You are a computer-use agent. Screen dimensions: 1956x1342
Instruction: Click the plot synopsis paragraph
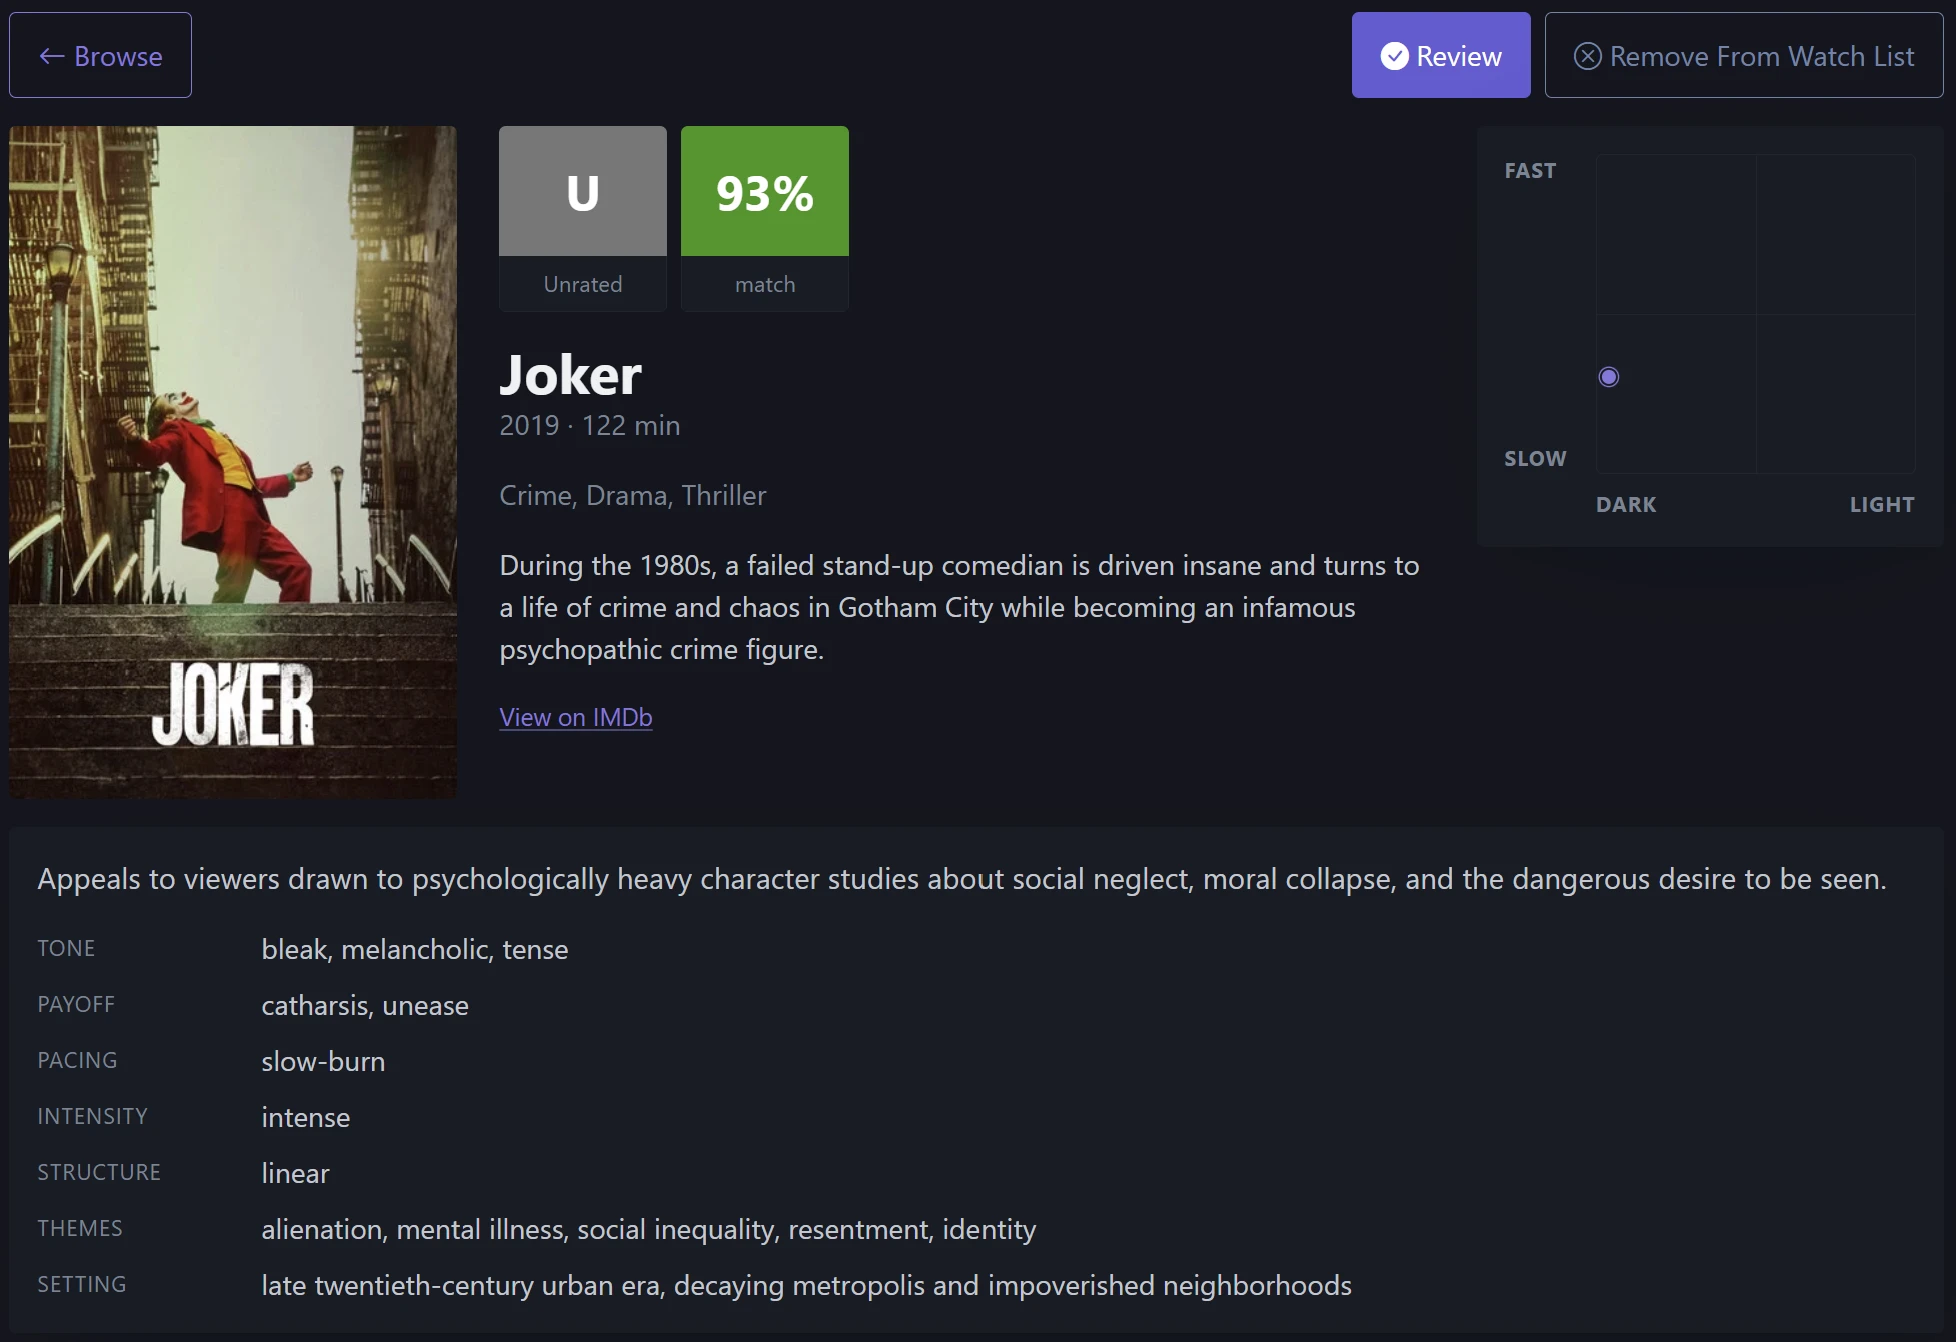pos(959,607)
